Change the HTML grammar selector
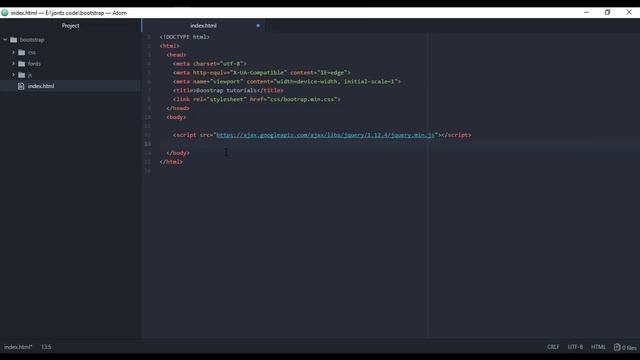The height and width of the screenshot is (360, 640). coord(598,347)
